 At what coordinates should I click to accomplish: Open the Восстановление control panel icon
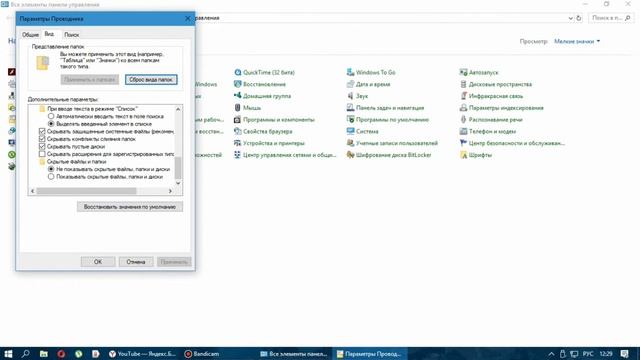tap(238, 84)
